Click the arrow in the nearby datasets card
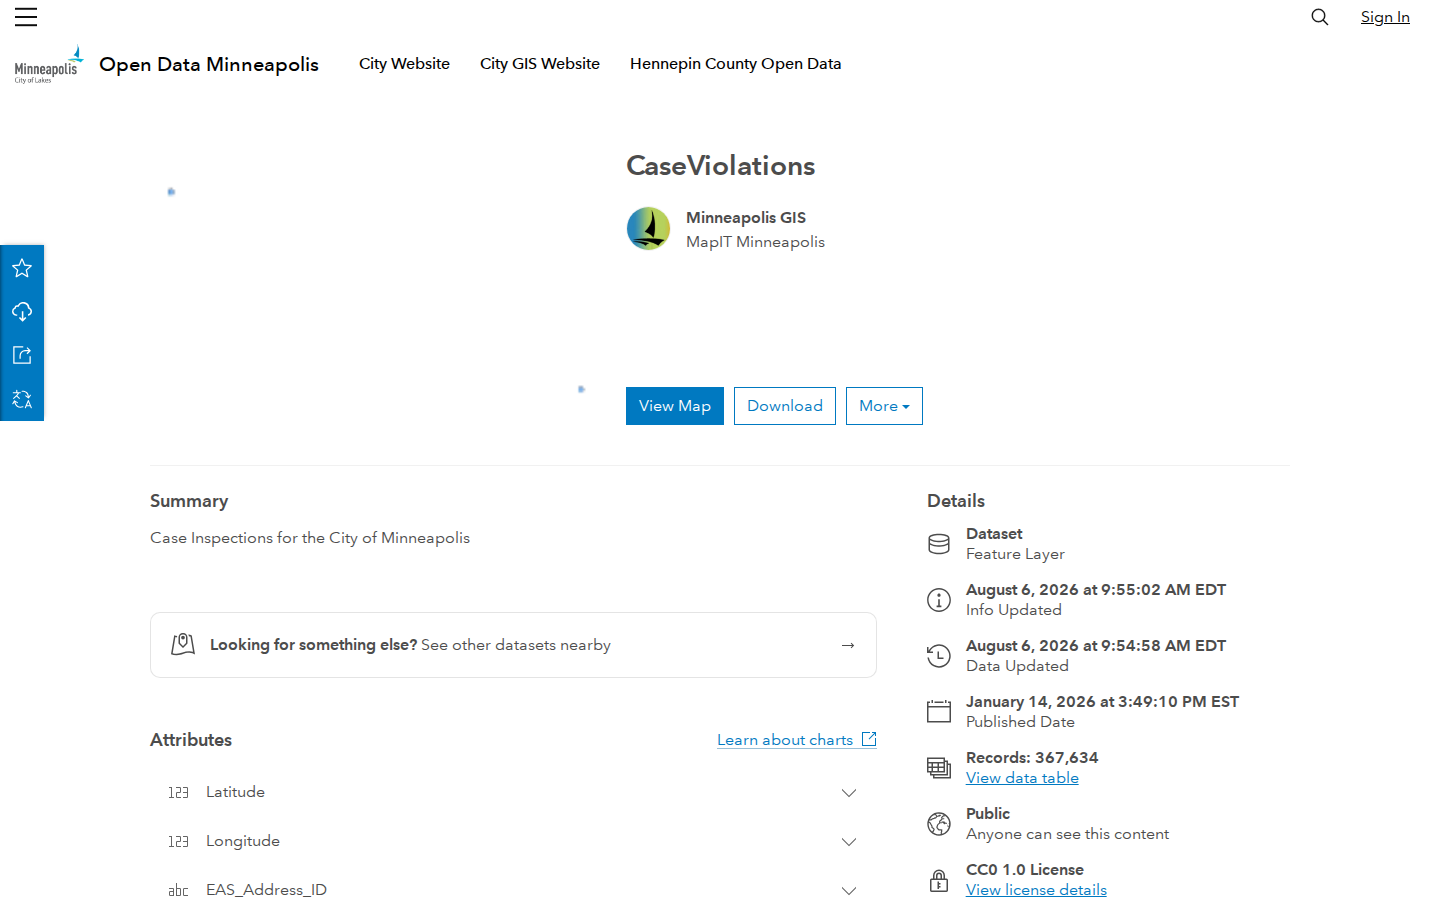The height and width of the screenshot is (900, 1440). pos(848,645)
